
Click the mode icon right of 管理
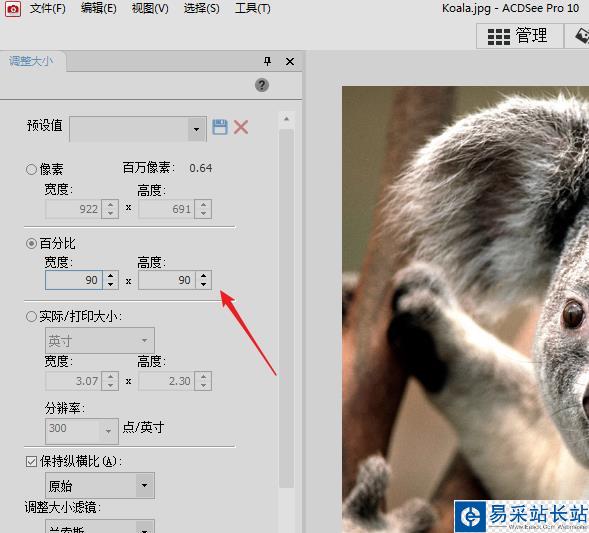581,36
